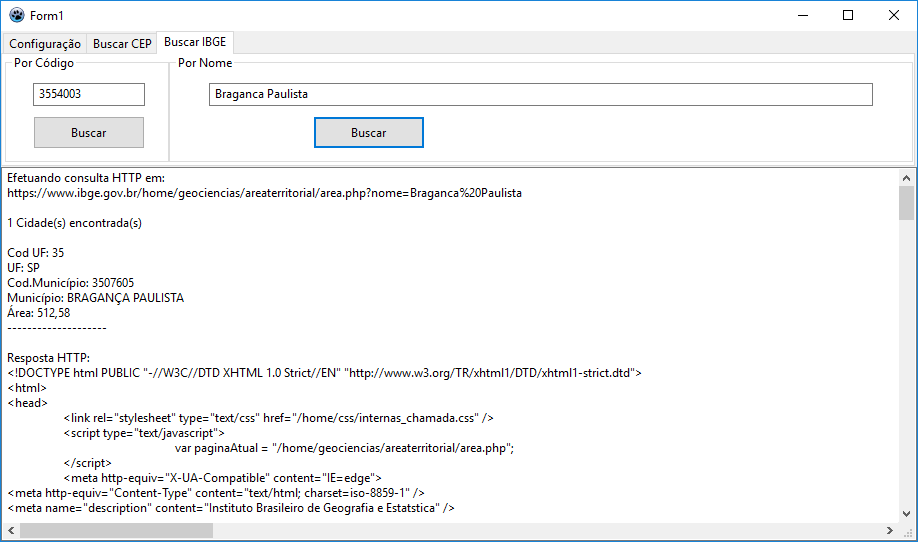
Task: Click the Form1 paw application icon
Action: [17, 15]
